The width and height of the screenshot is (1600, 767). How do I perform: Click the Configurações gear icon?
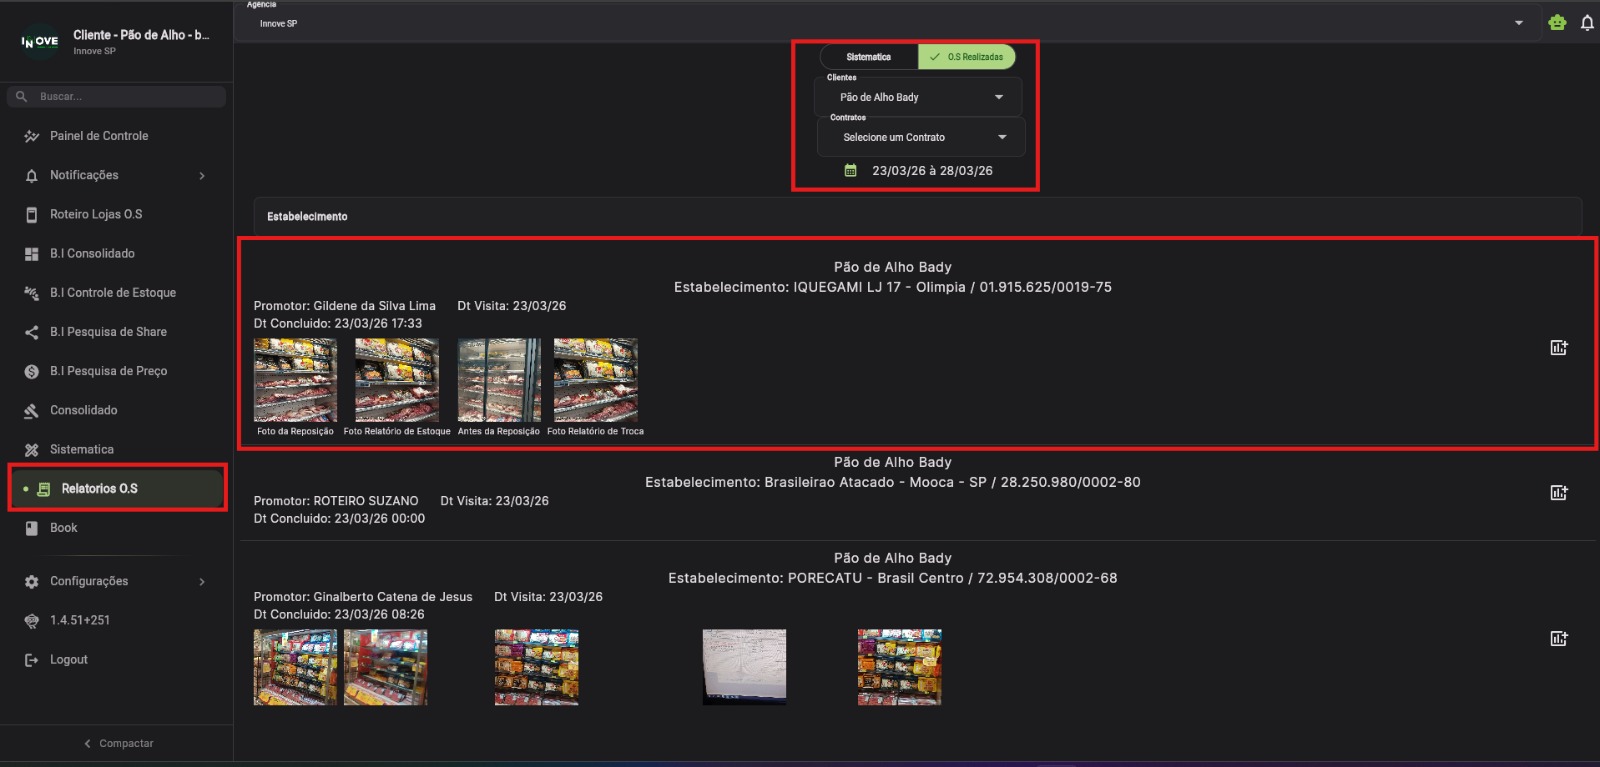click(x=31, y=581)
